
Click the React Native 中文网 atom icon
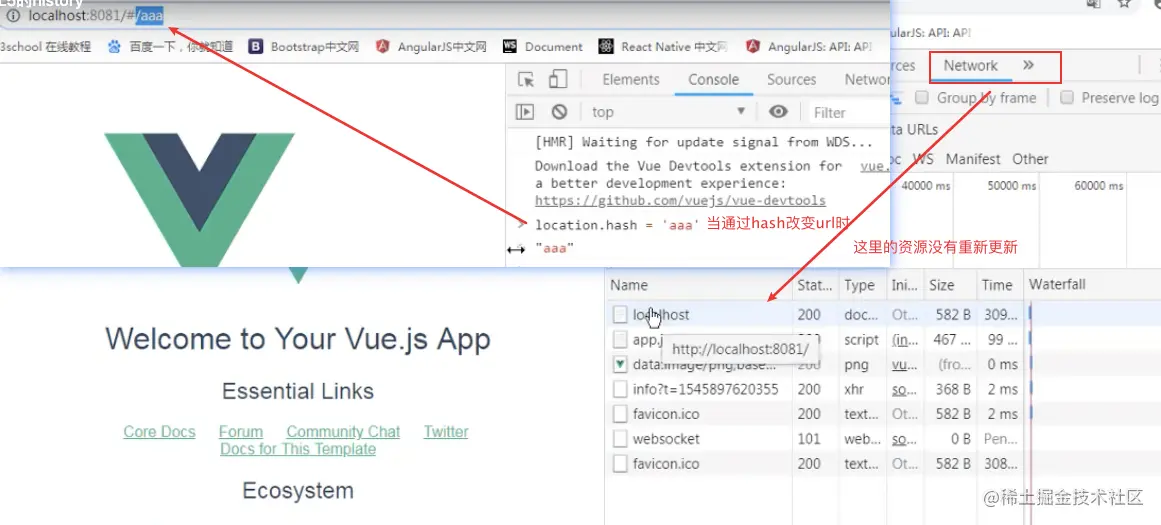tap(606, 47)
